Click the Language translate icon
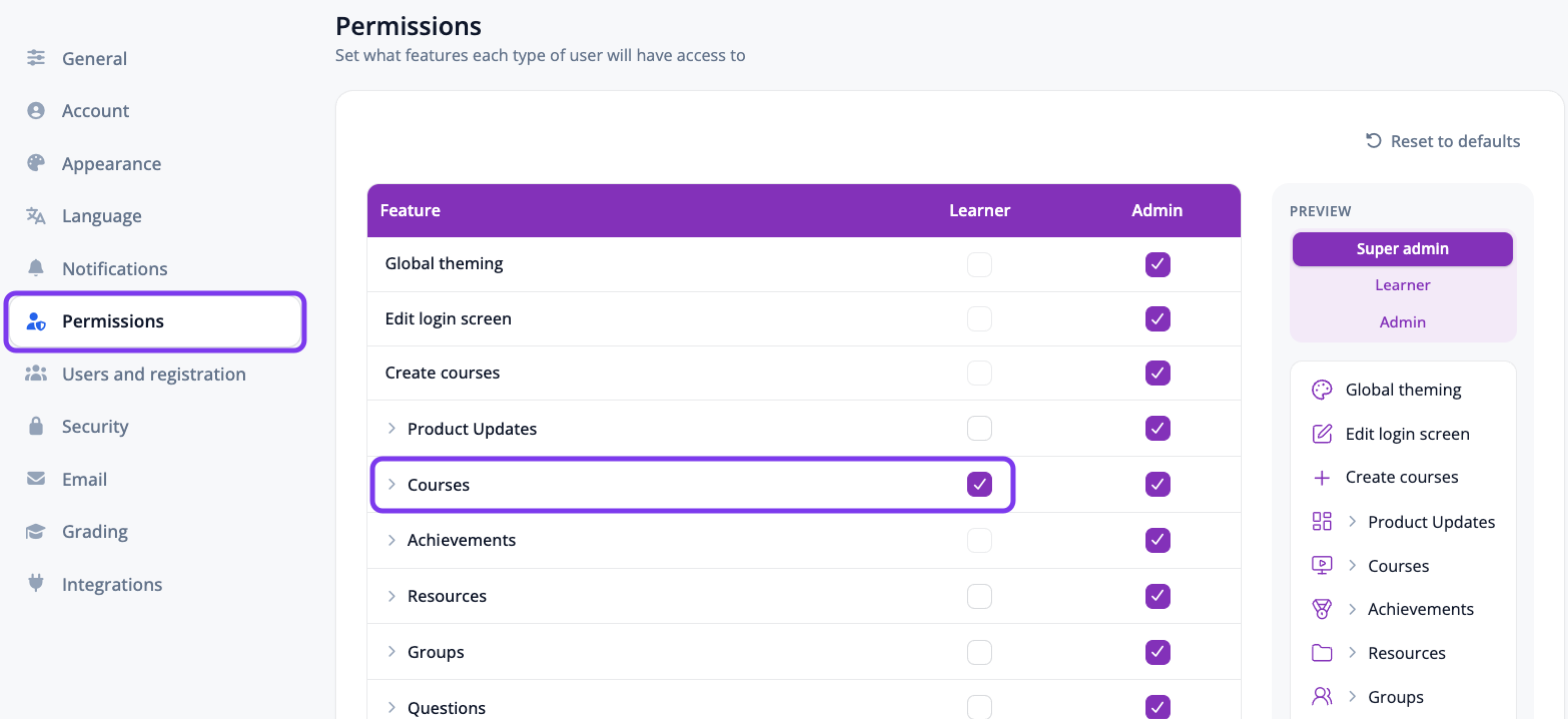Screen dimensions: 1568x719 pyautogui.click(x=36, y=216)
